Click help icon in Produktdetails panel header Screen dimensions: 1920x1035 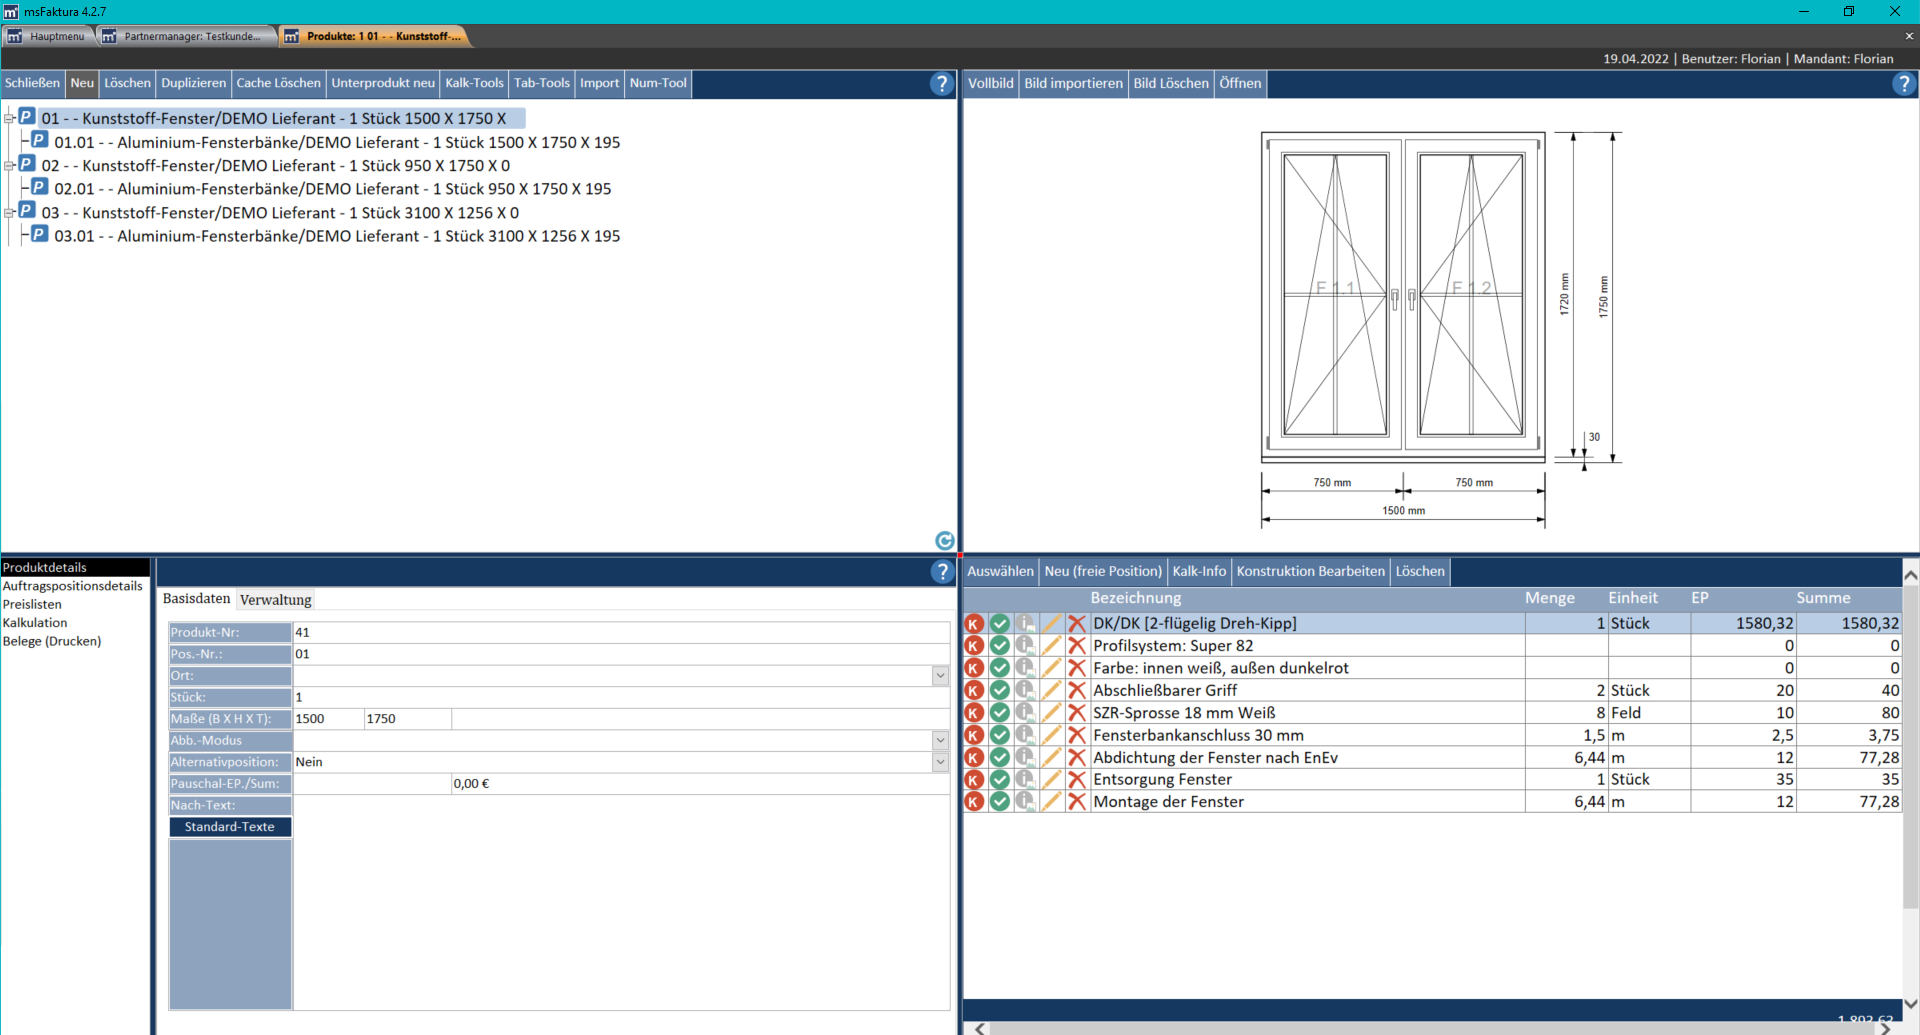tap(942, 572)
